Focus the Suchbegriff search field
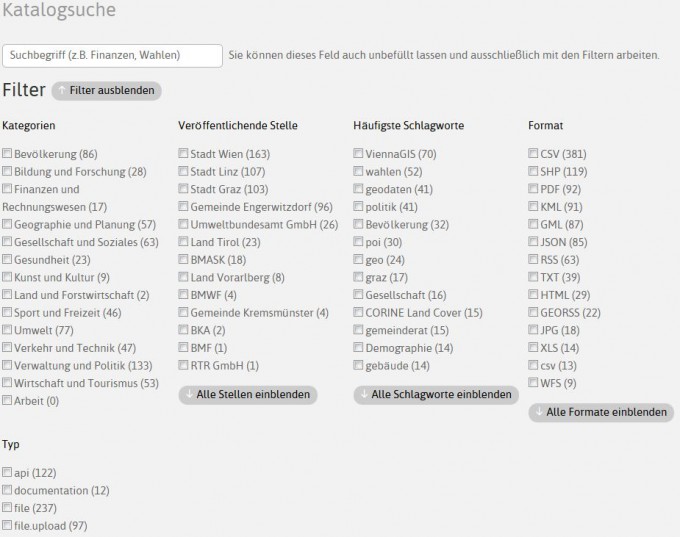The image size is (680, 537). [x=112, y=56]
